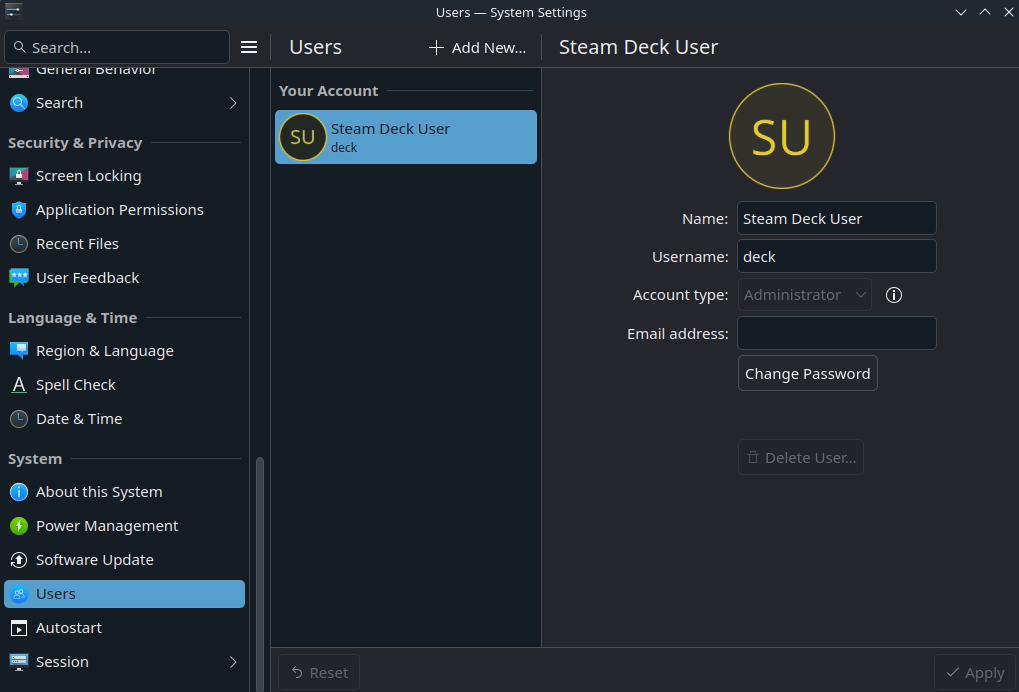The height and width of the screenshot is (692, 1019).
Task: Open User Feedback settings
Action: click(x=124, y=277)
